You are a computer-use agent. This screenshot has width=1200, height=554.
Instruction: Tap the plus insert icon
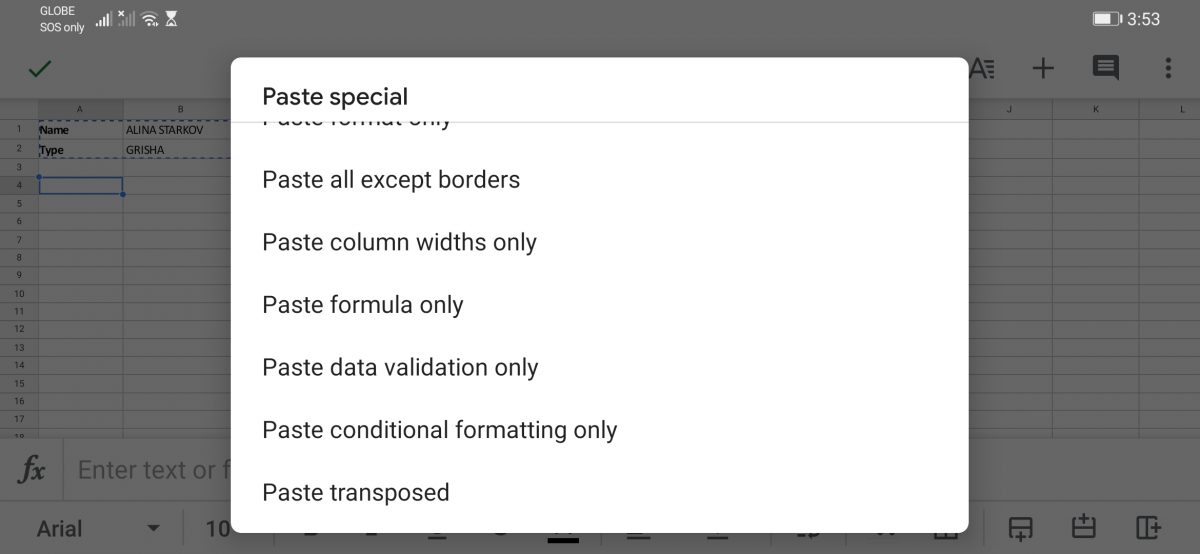point(1043,69)
